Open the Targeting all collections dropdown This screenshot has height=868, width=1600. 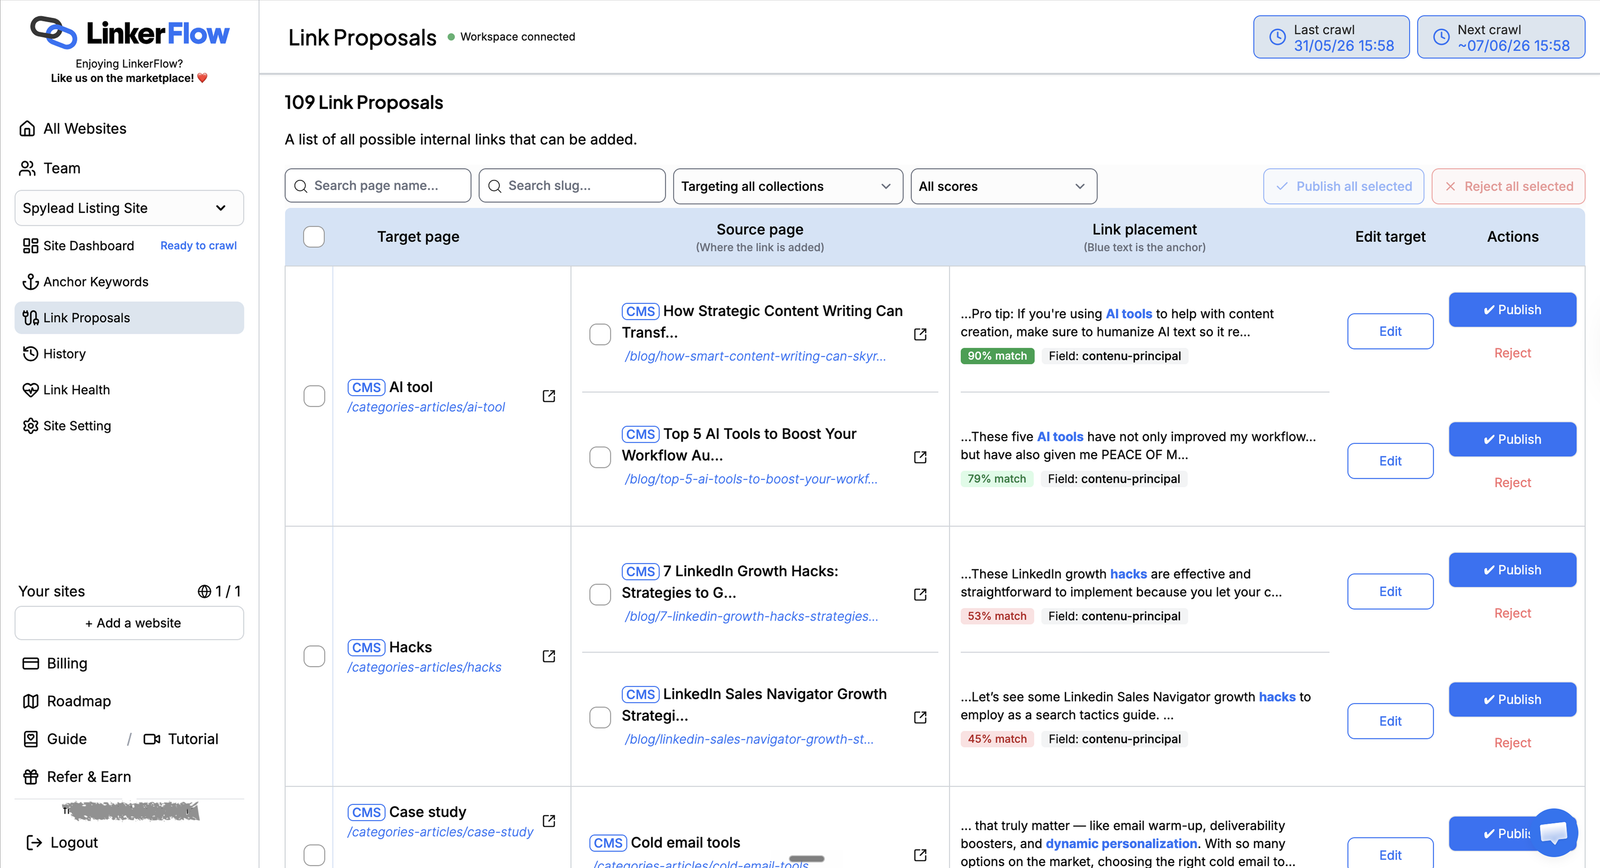tap(788, 186)
